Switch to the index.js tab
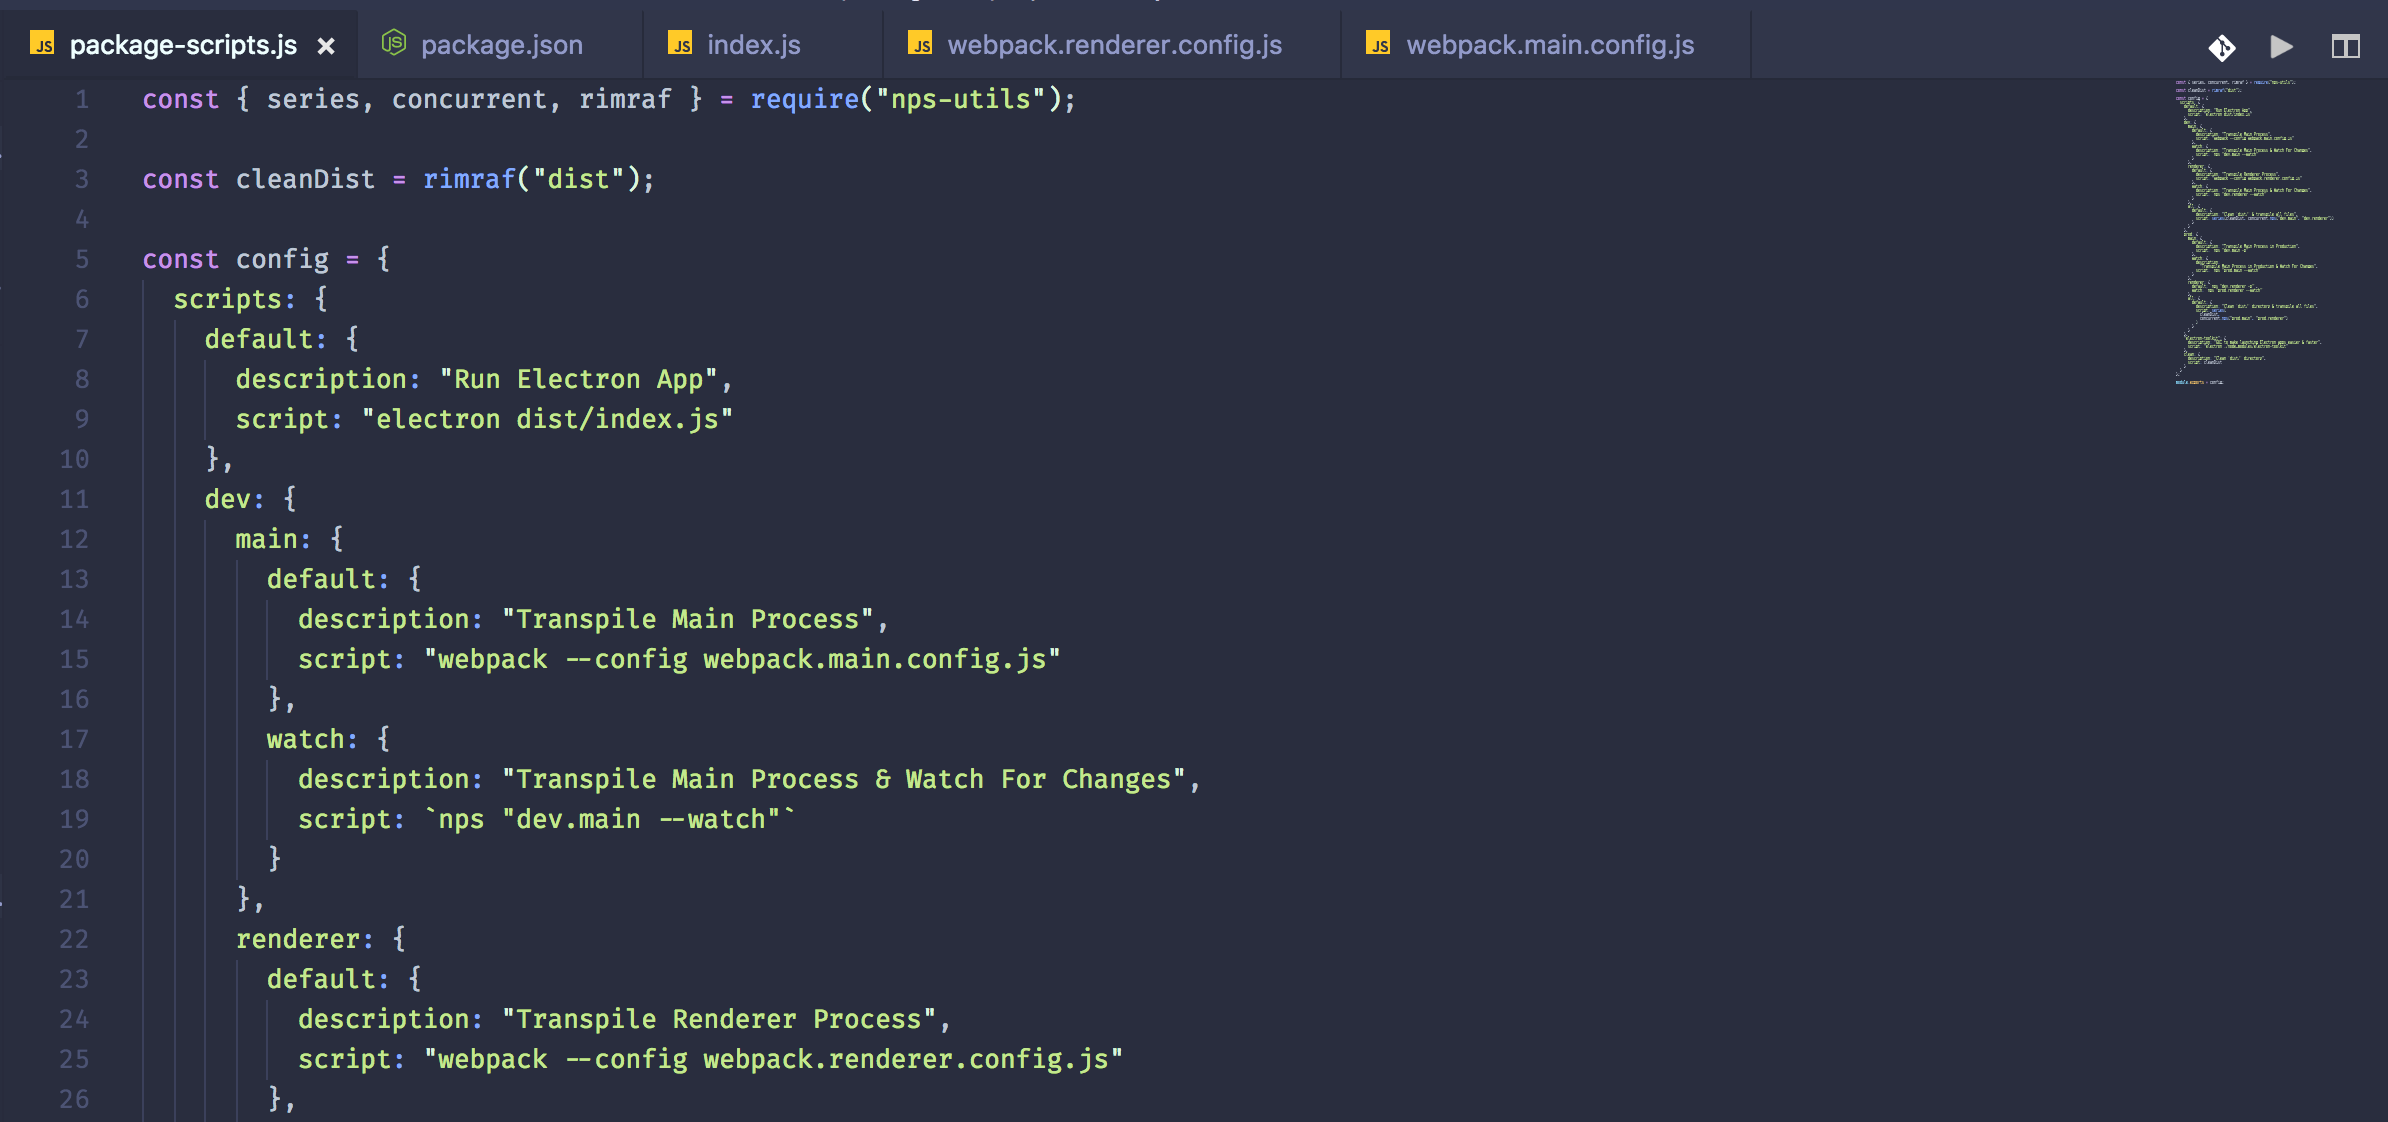The width and height of the screenshot is (2388, 1122). (753, 44)
